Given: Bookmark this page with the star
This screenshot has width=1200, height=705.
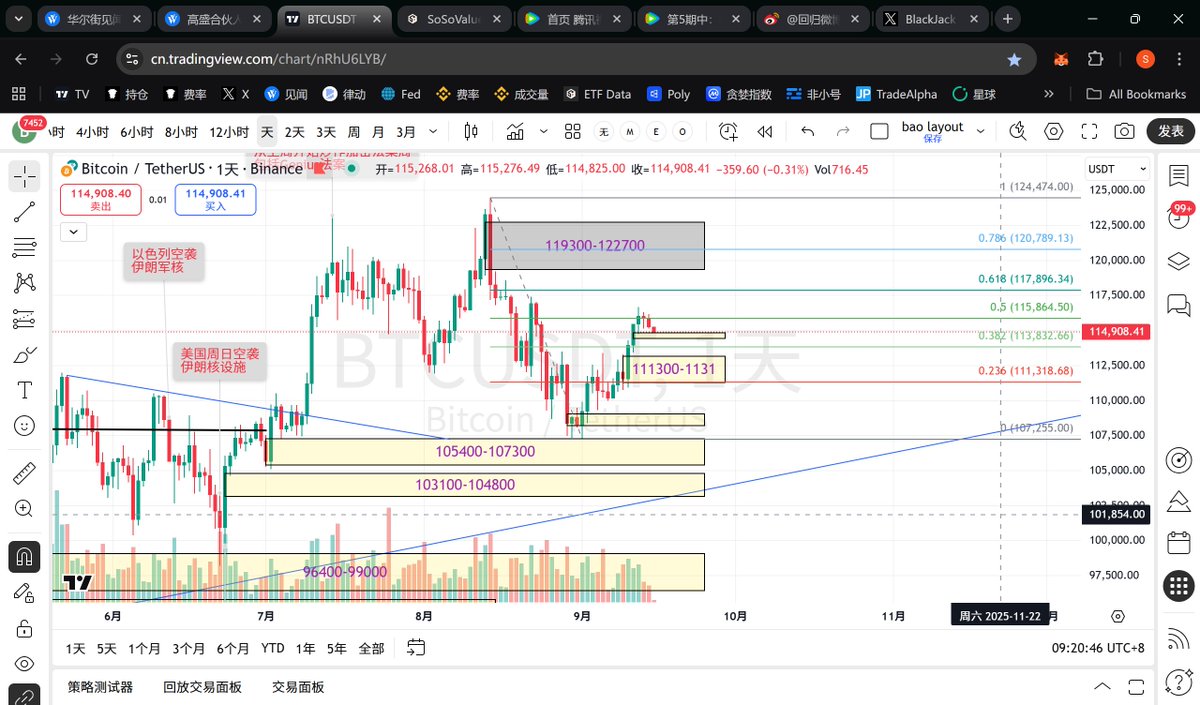Looking at the screenshot, I should (x=1014, y=59).
